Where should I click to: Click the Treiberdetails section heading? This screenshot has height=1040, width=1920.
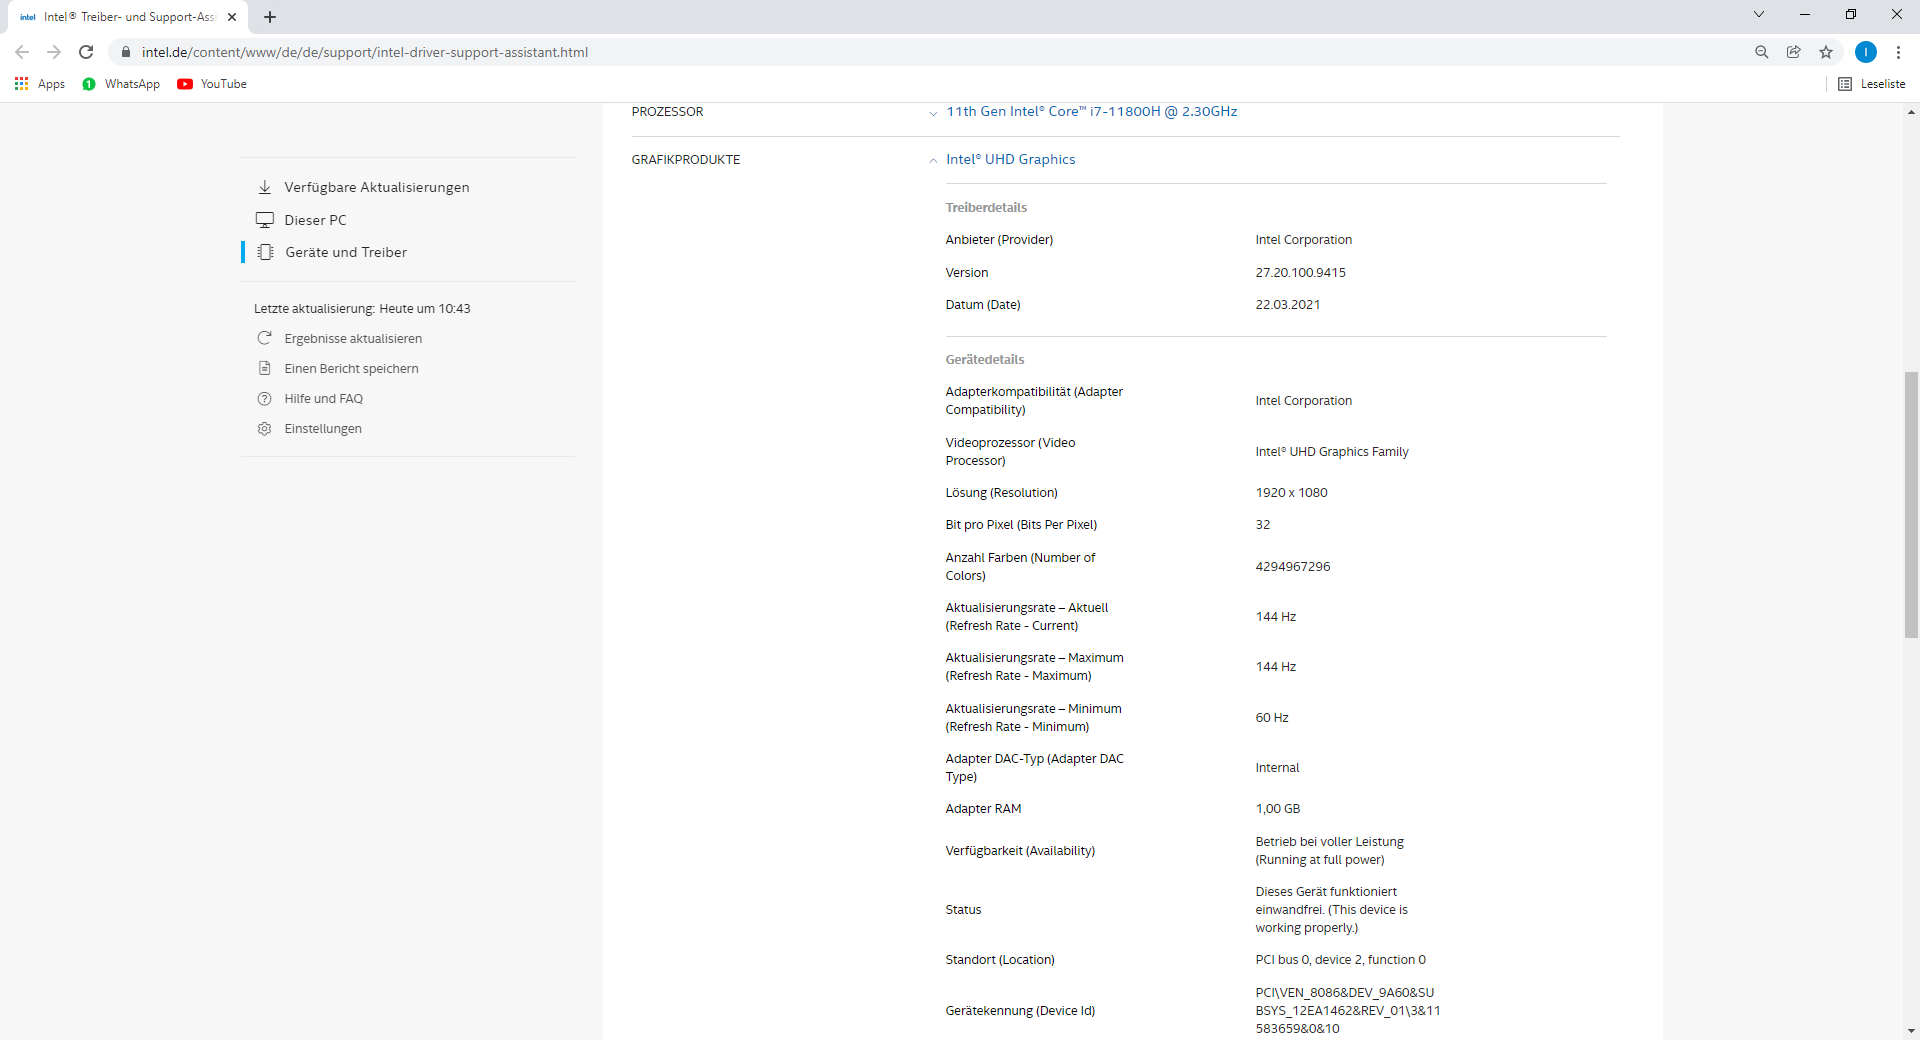[x=986, y=207]
